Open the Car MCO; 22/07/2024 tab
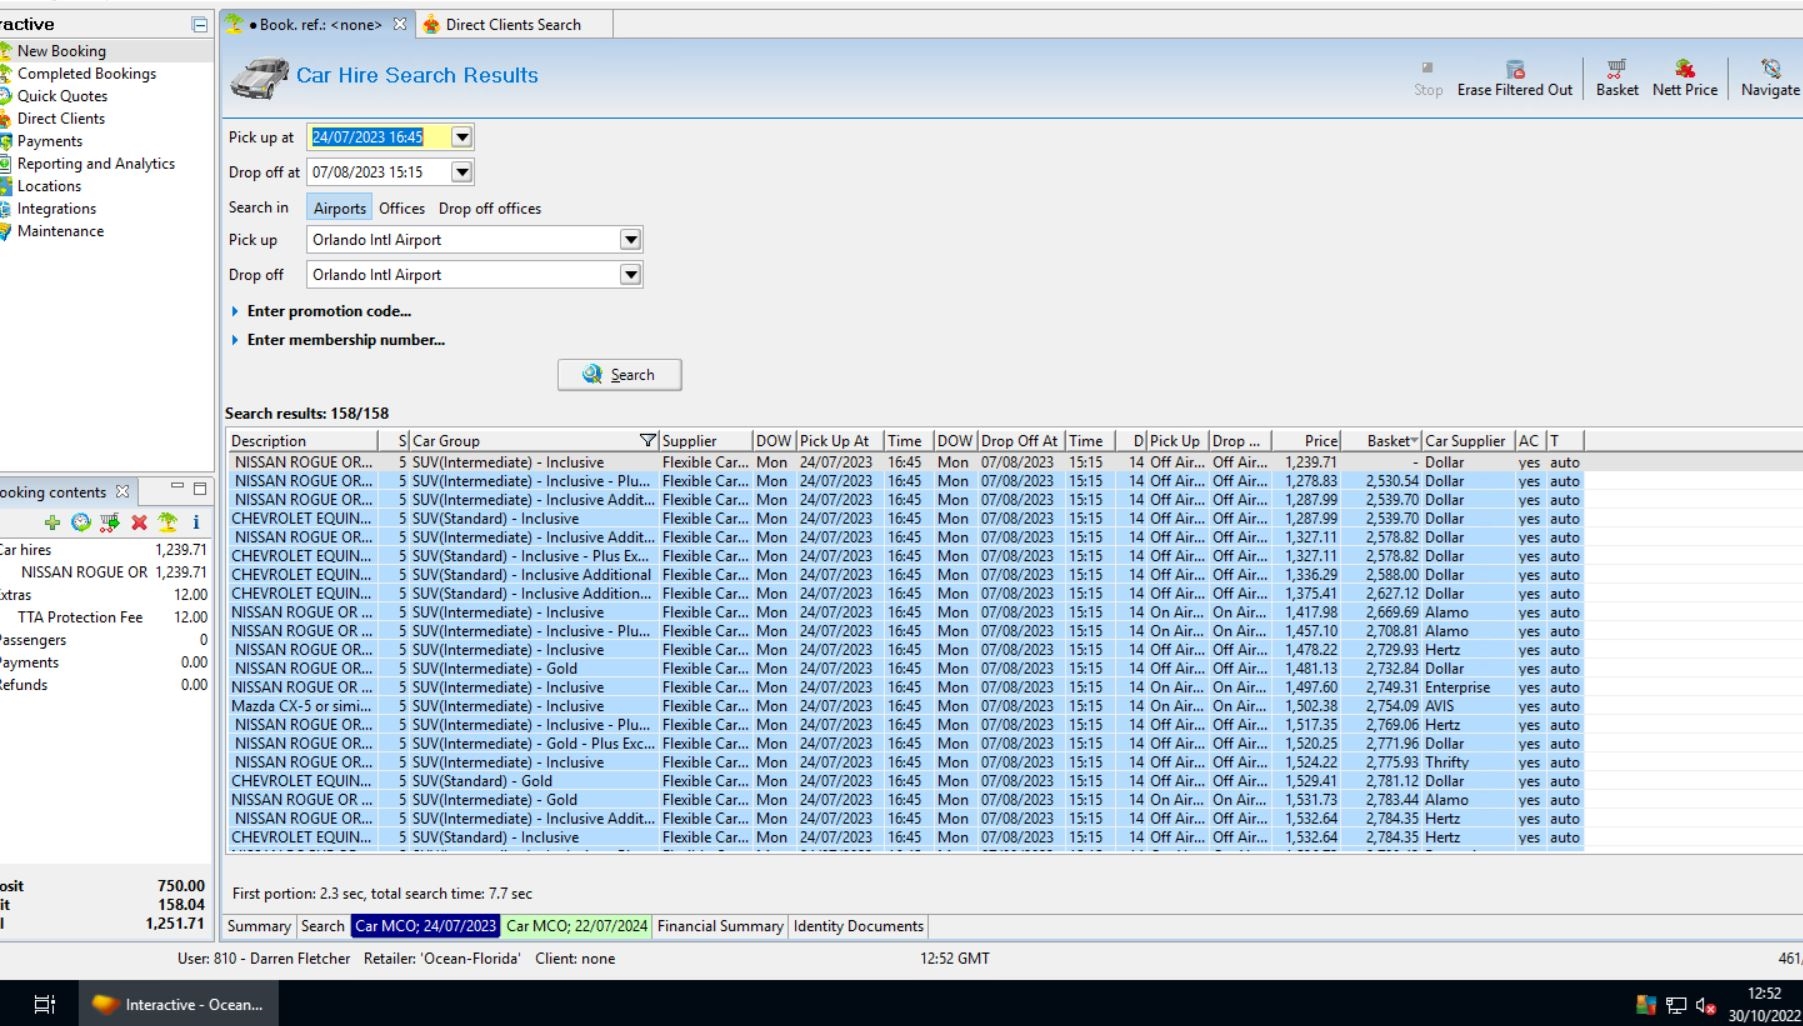Screen dimensions: 1803x1026 coord(577,926)
